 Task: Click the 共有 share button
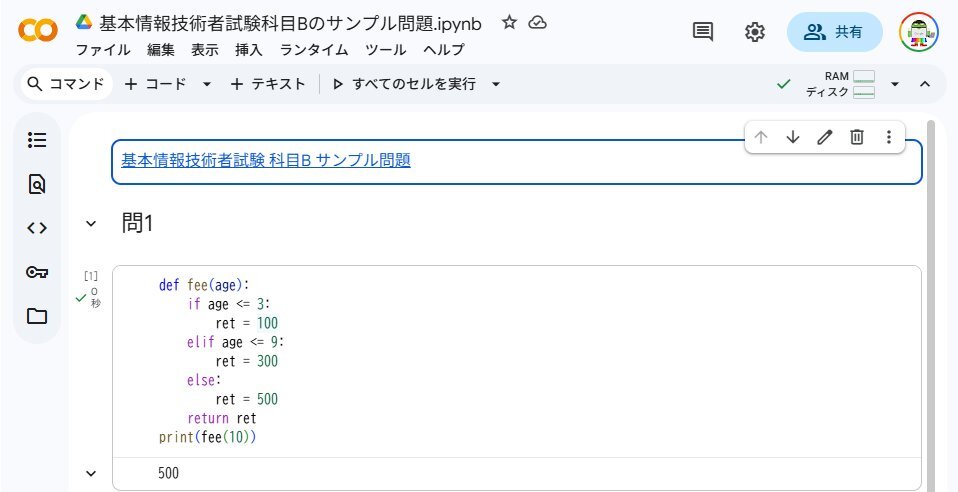click(x=835, y=32)
